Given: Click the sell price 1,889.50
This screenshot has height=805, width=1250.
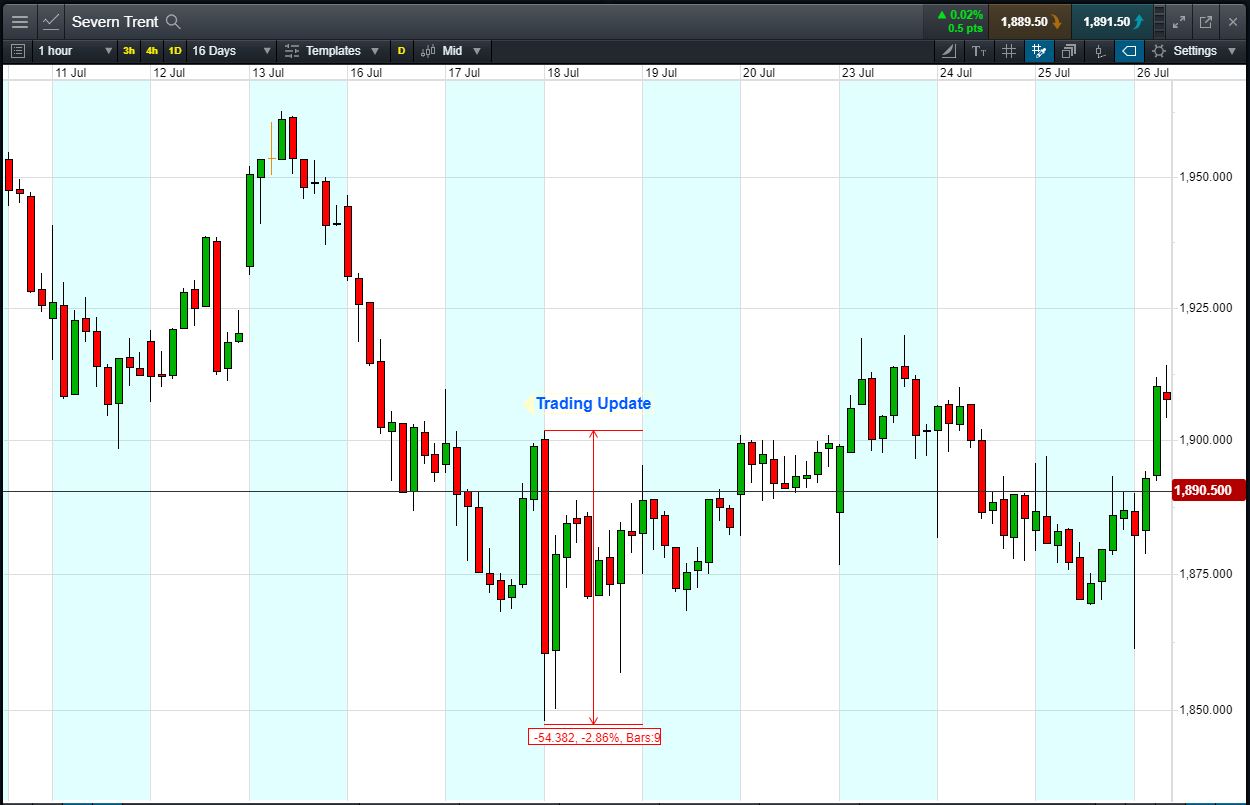Looking at the screenshot, I should [x=1030, y=21].
